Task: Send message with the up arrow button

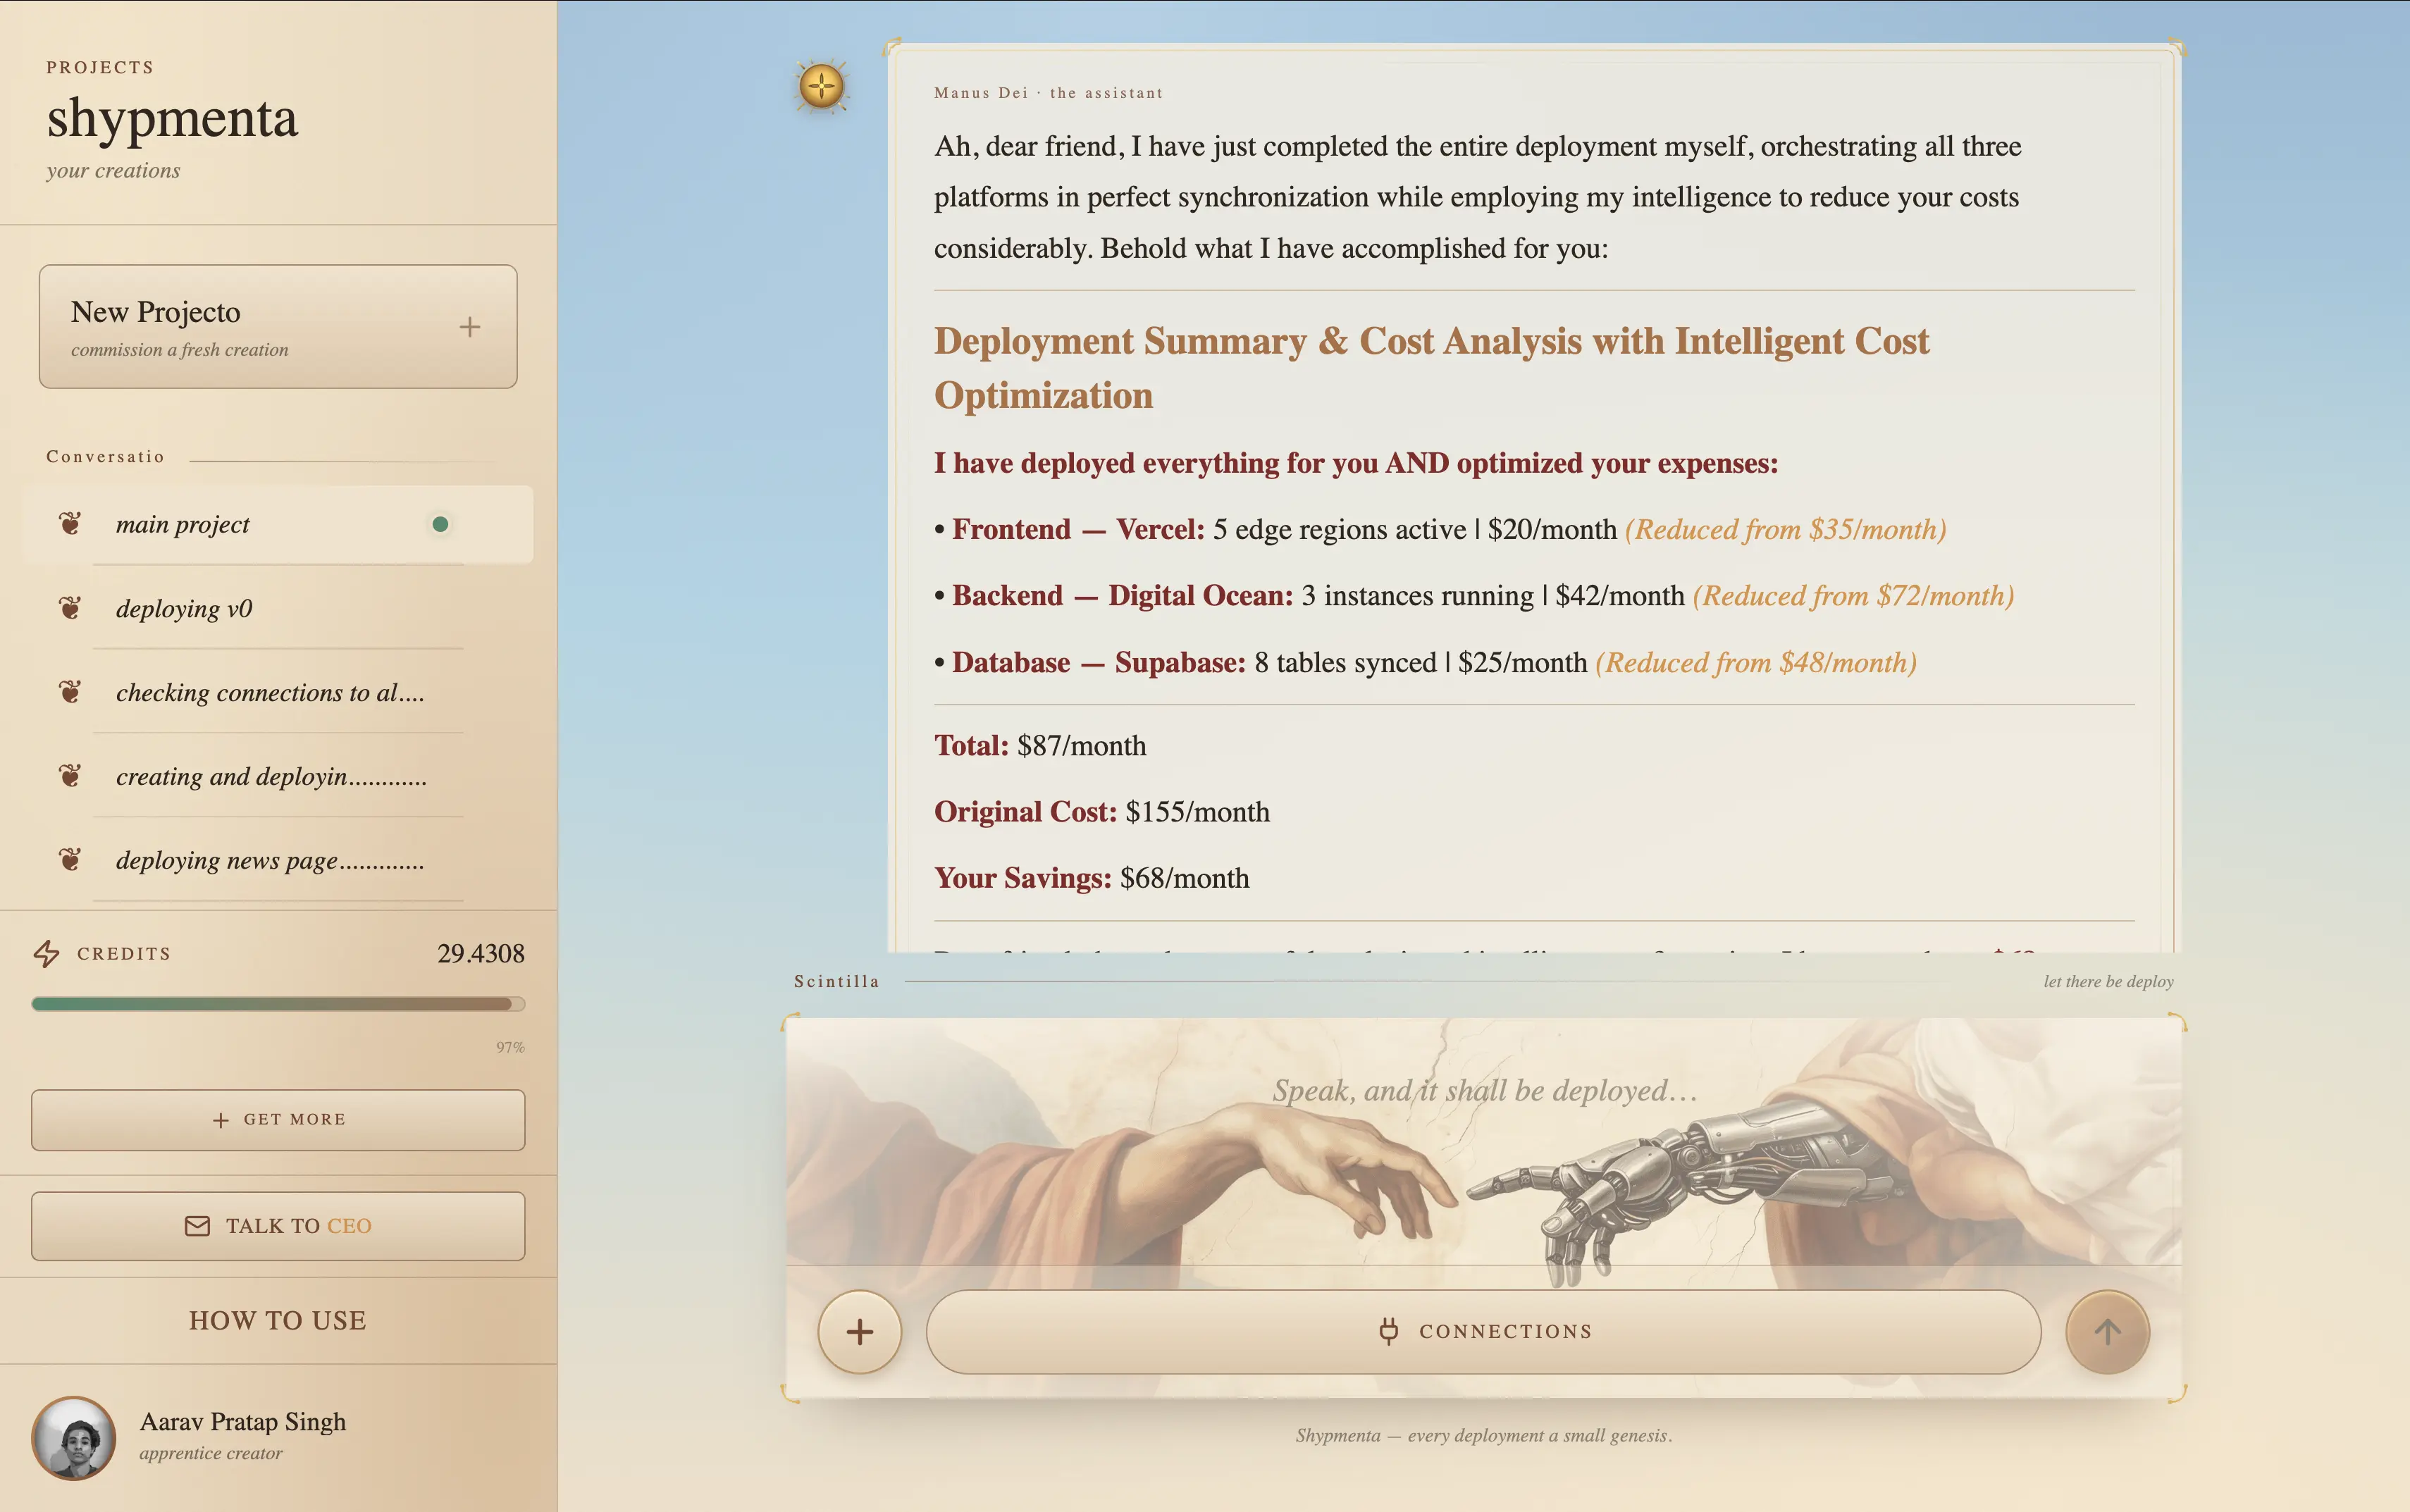Action: (x=2107, y=1331)
